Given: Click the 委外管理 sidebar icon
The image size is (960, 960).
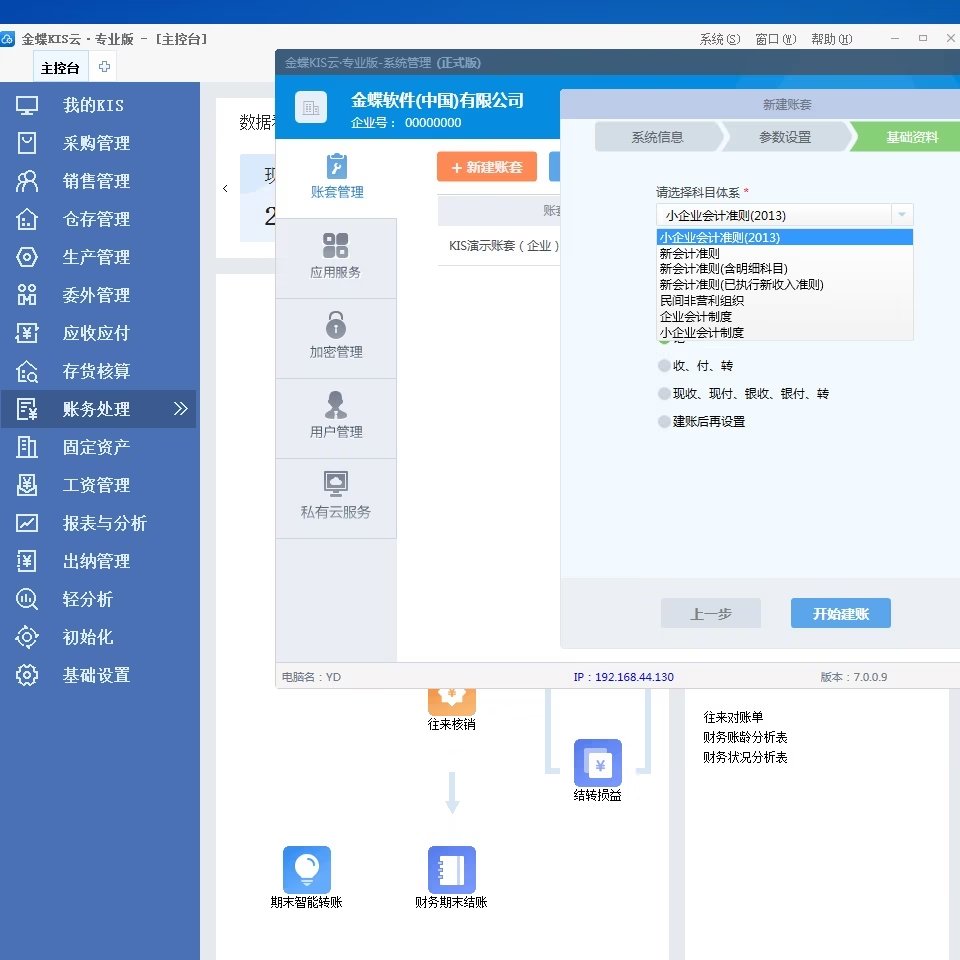Looking at the screenshot, I should click(26, 295).
